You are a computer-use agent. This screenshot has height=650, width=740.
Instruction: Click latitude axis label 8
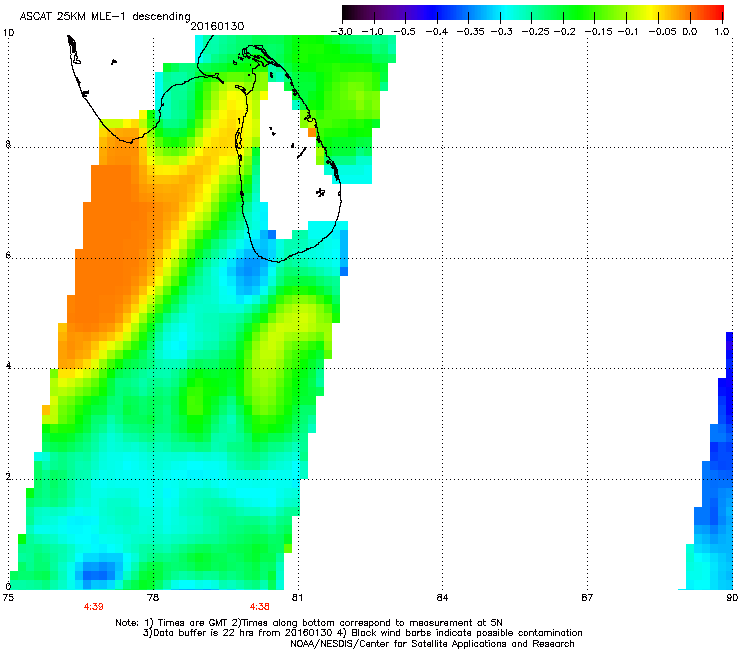coord(8,144)
